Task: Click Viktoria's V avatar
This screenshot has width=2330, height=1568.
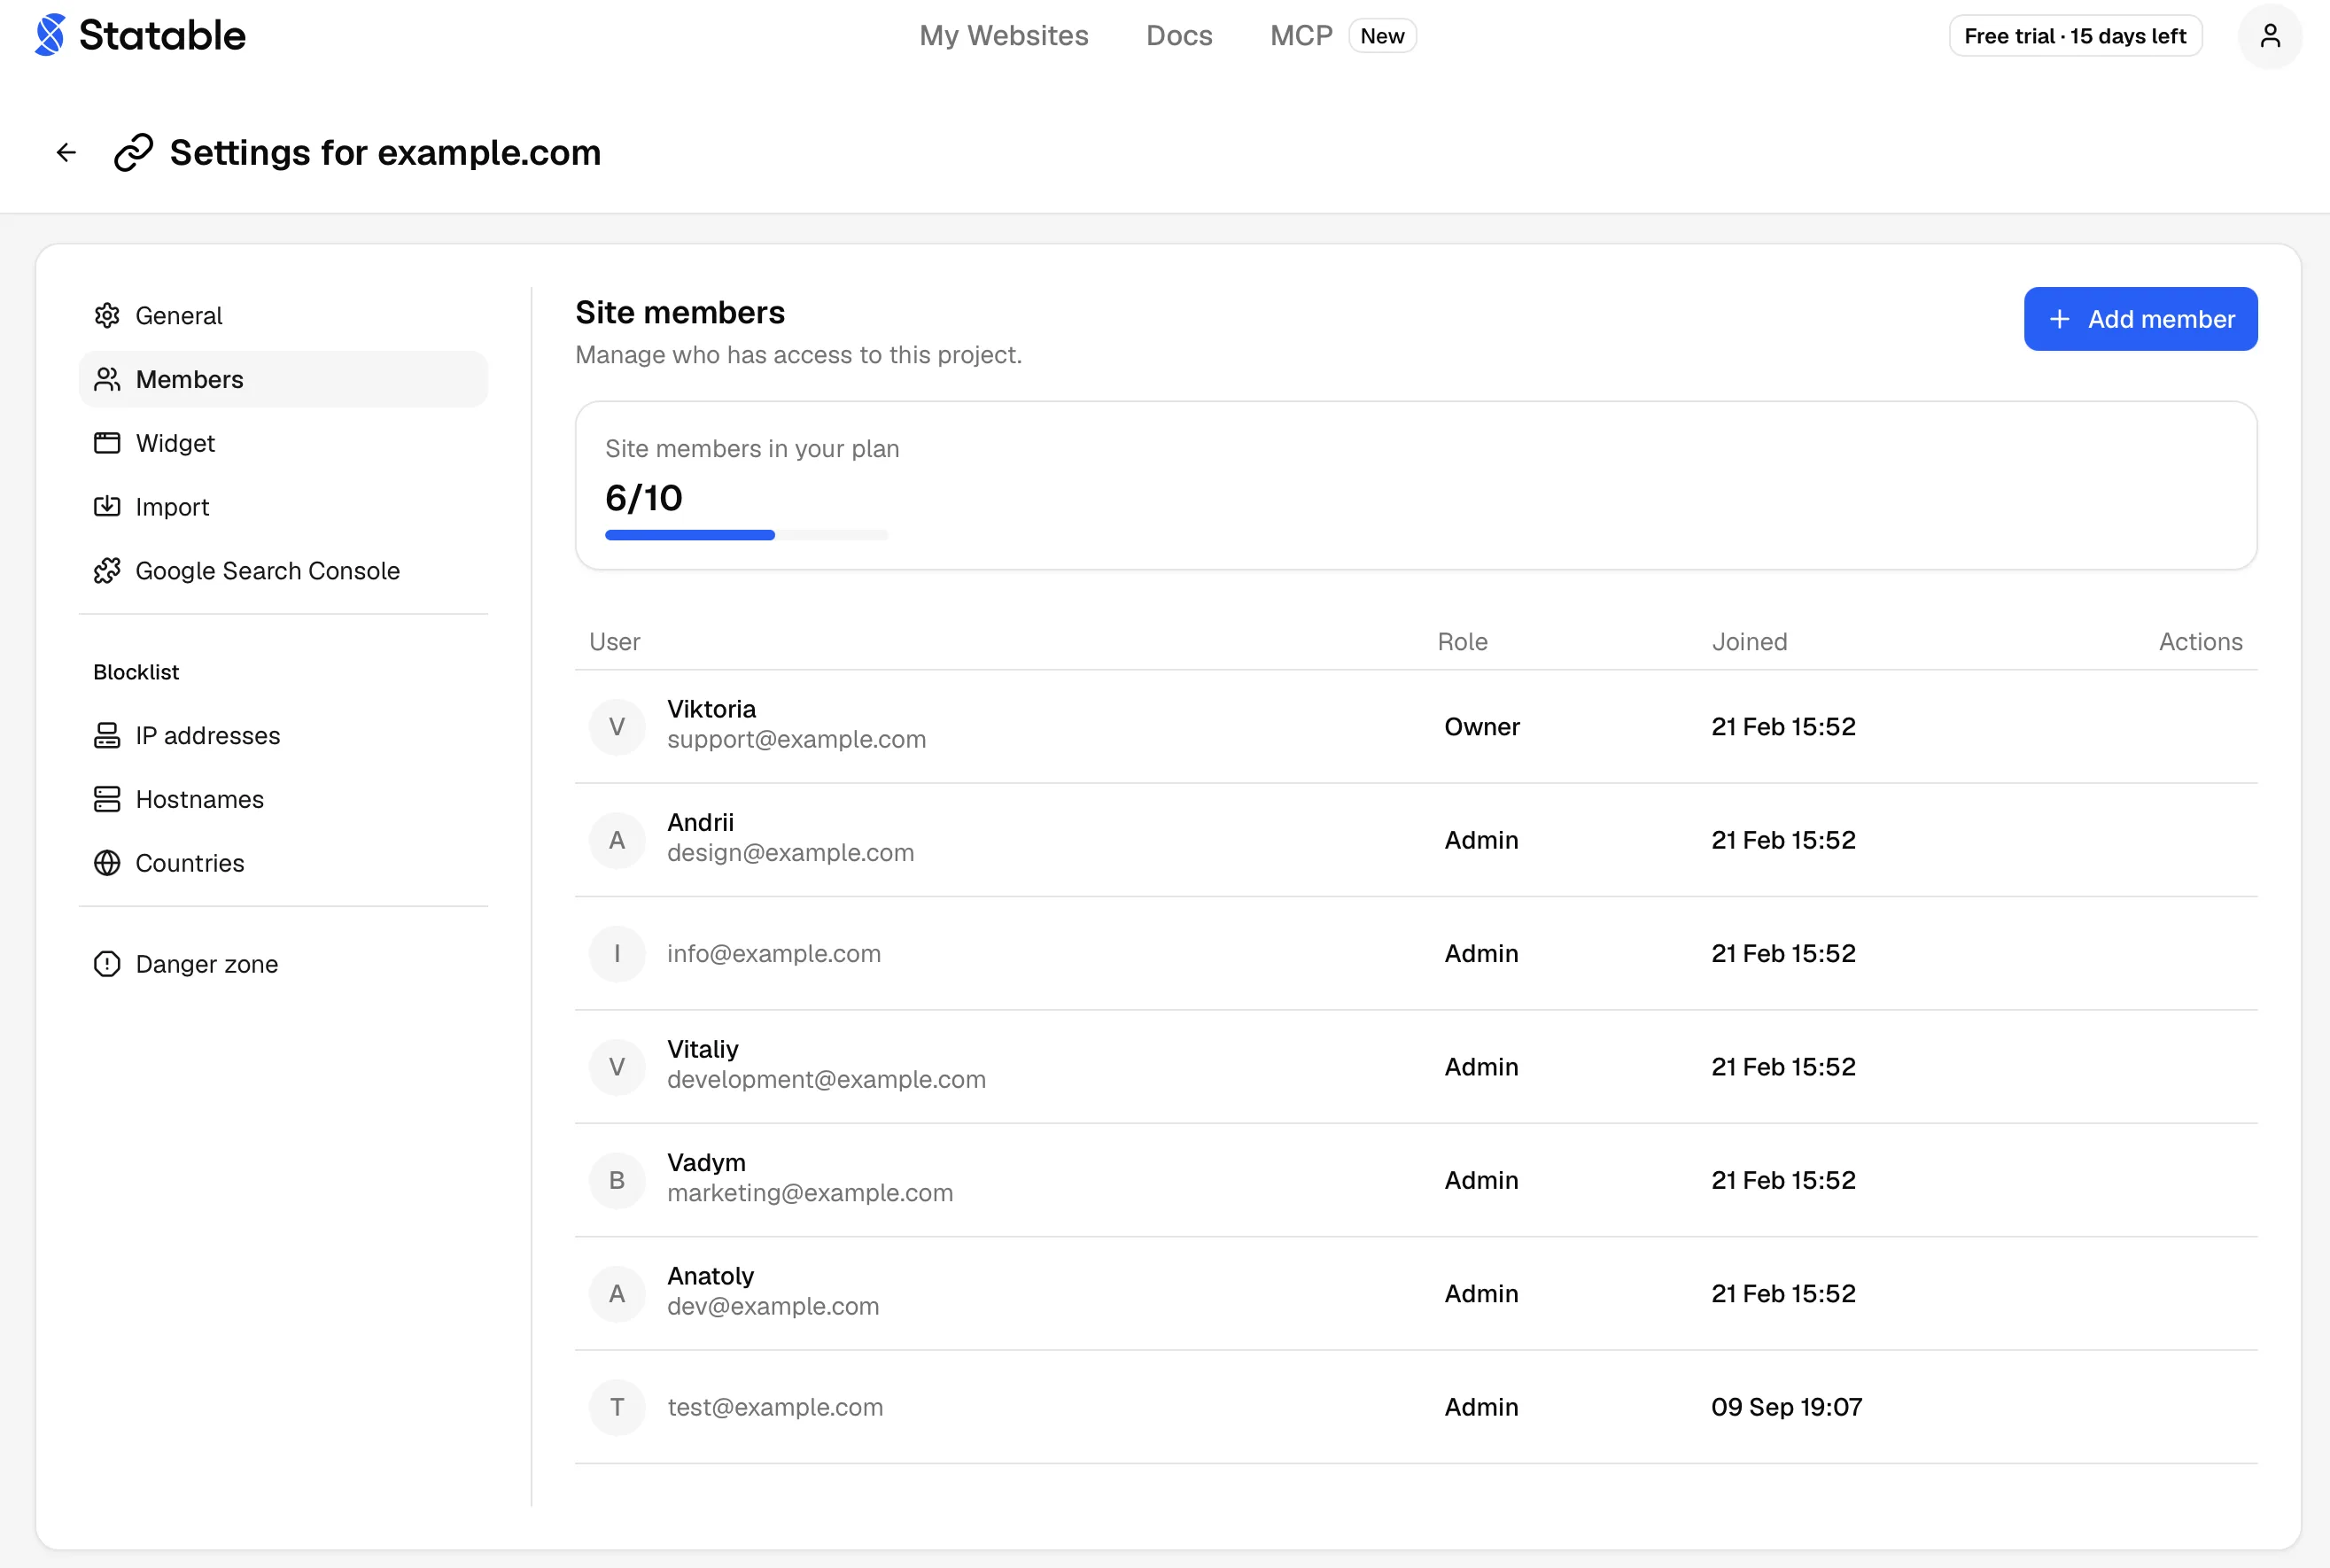Action: pyautogui.click(x=617, y=727)
